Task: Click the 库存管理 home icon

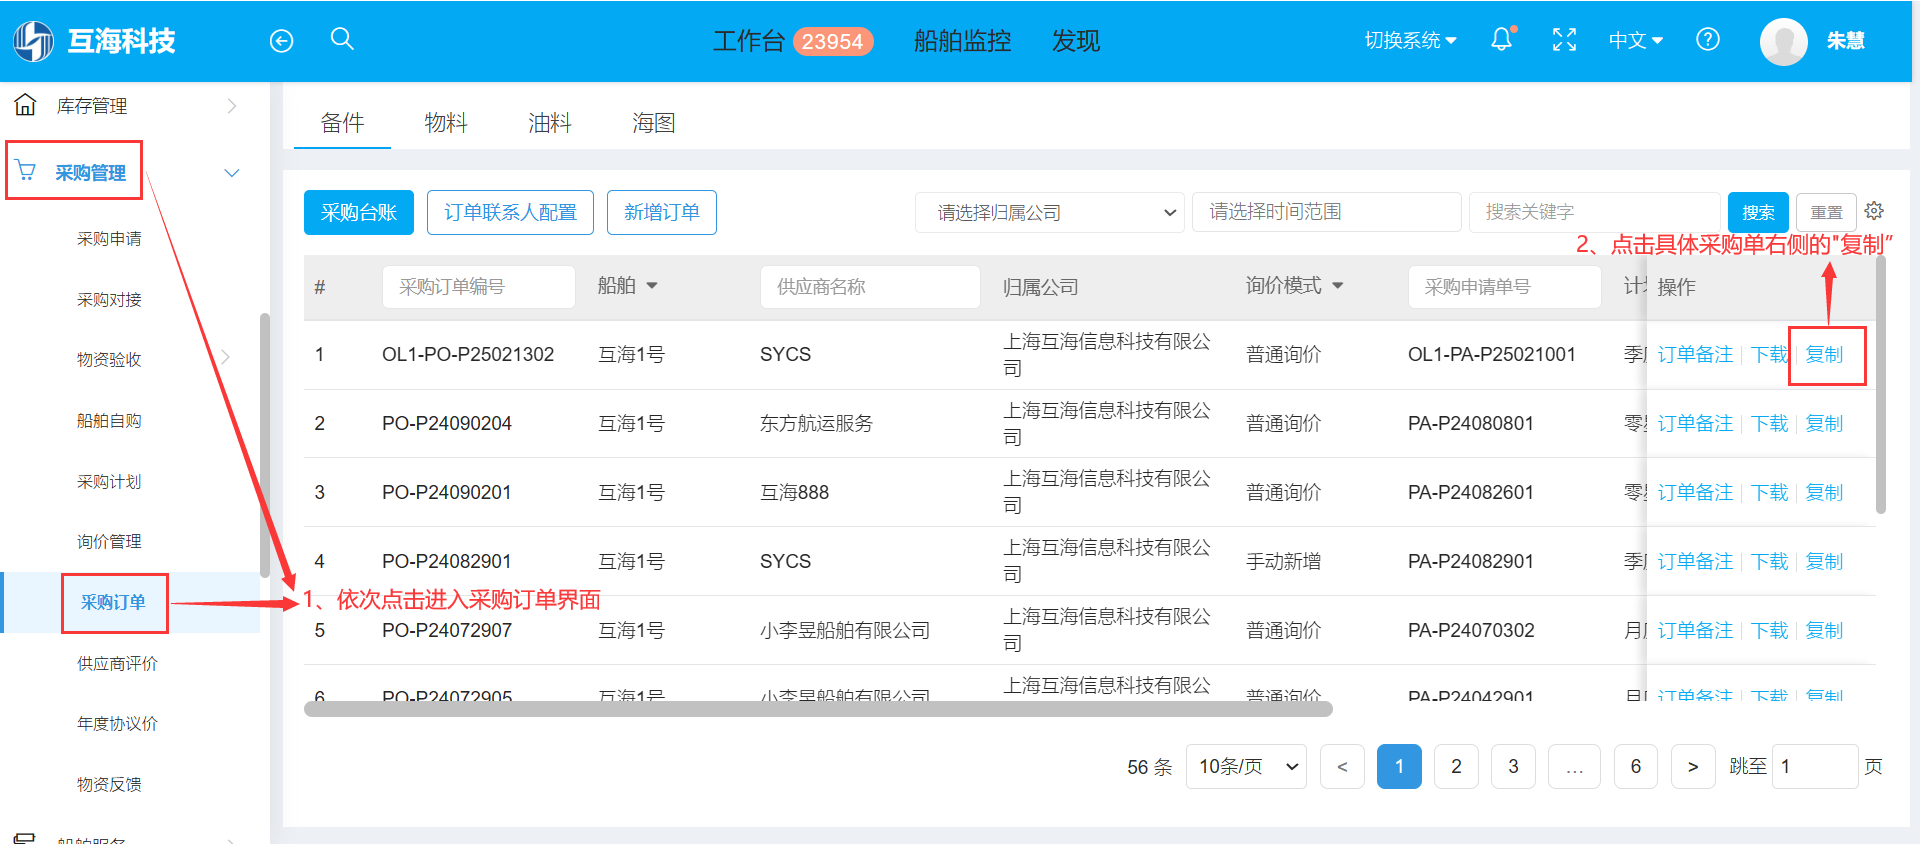Action: [x=26, y=105]
